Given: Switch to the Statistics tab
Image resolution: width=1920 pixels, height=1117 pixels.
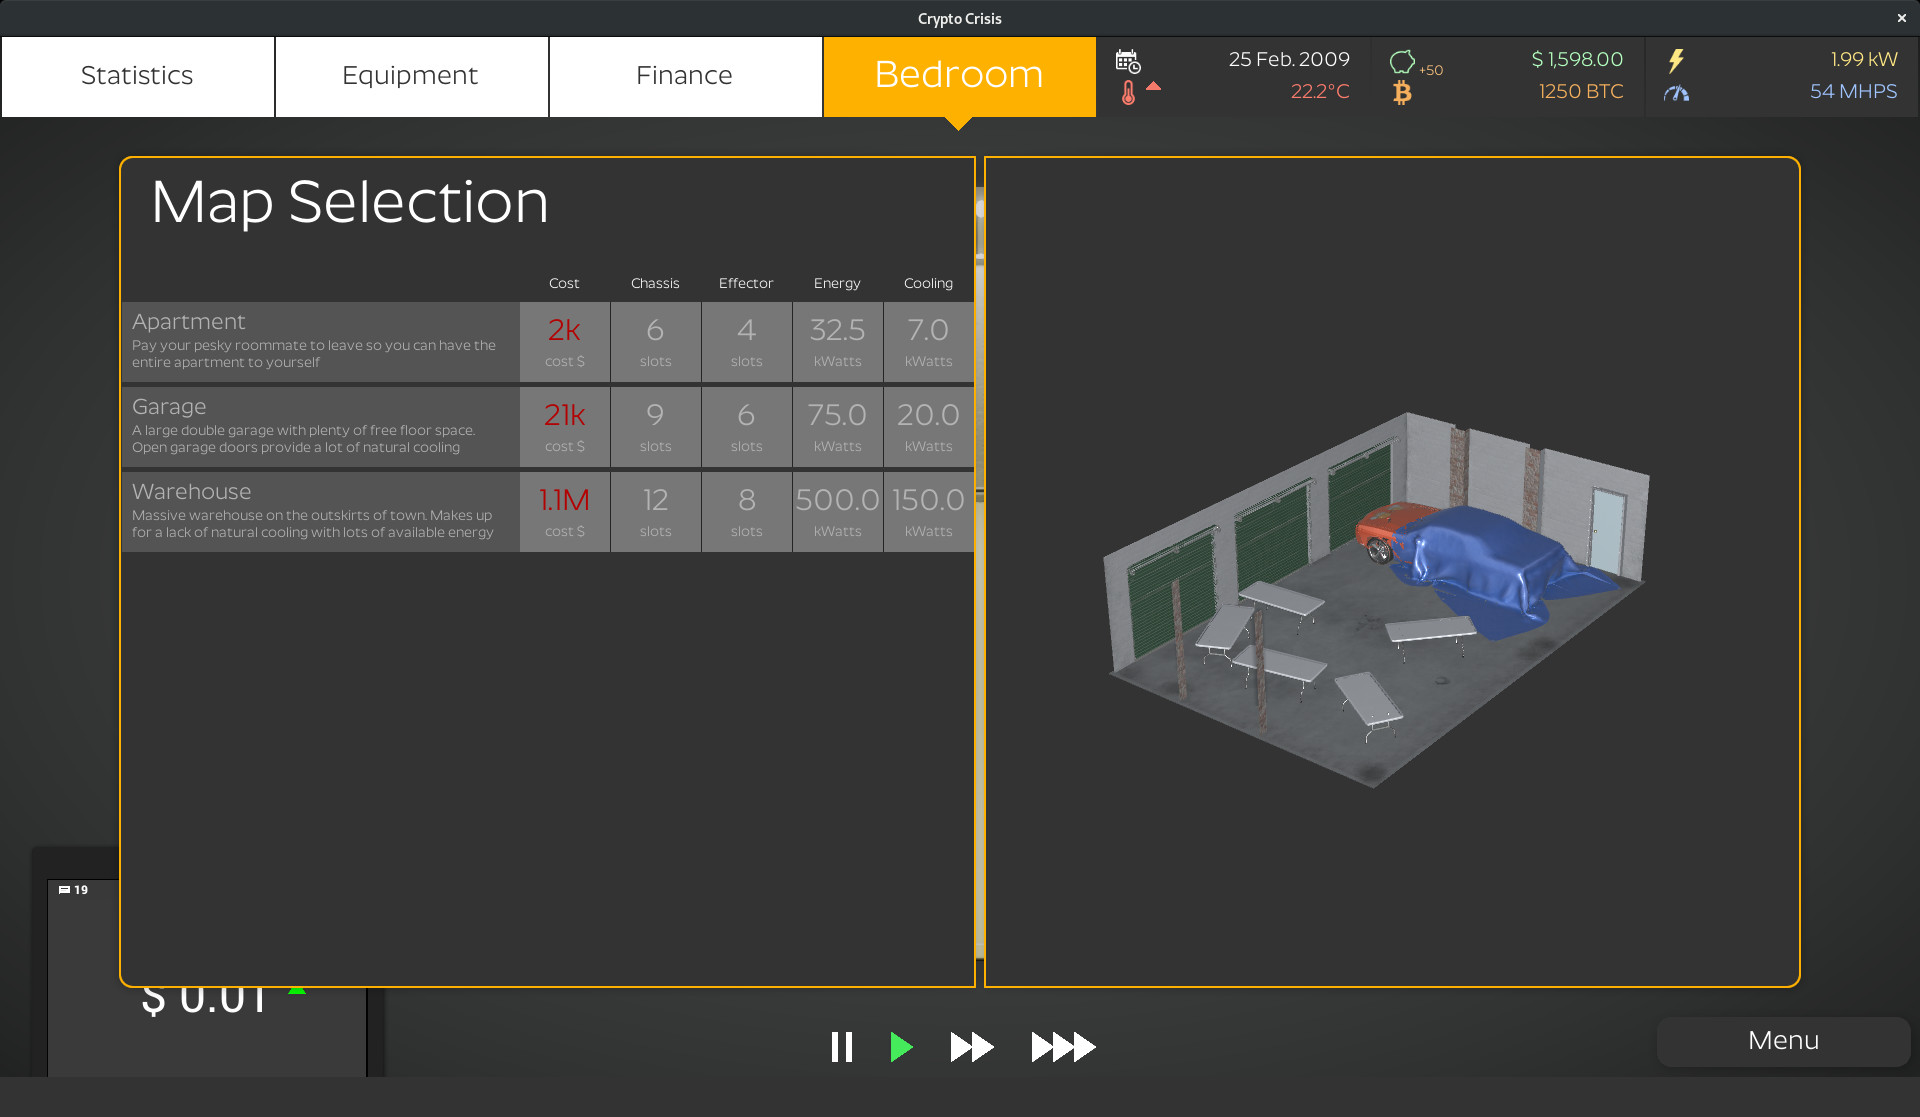Looking at the screenshot, I should click(137, 75).
